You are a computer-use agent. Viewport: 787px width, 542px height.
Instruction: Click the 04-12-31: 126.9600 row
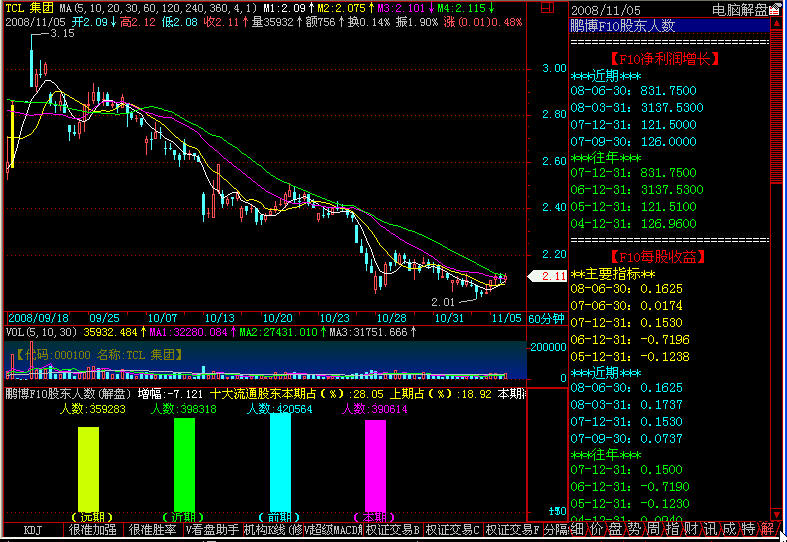click(633, 224)
